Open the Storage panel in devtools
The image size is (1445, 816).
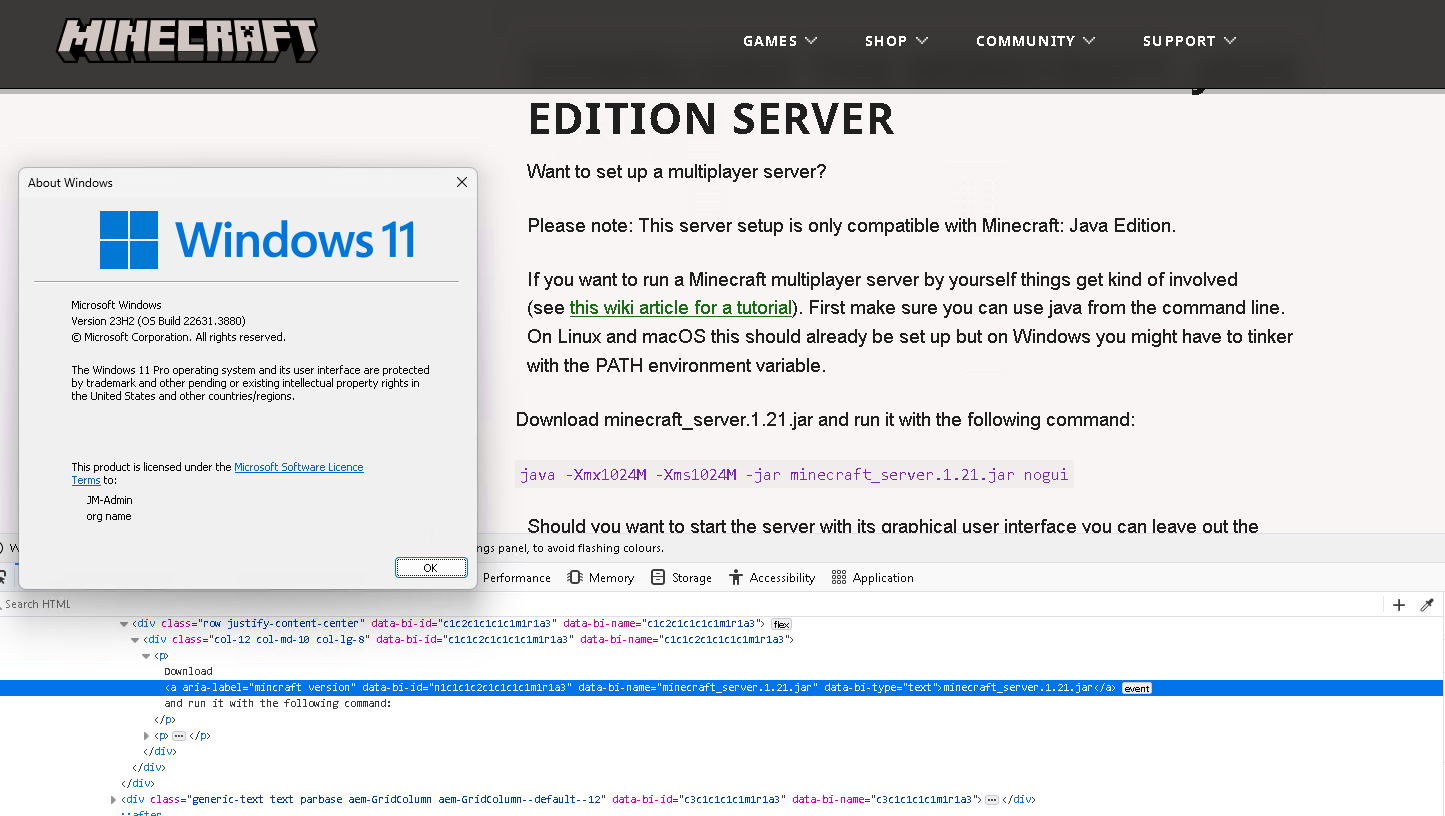tap(681, 578)
